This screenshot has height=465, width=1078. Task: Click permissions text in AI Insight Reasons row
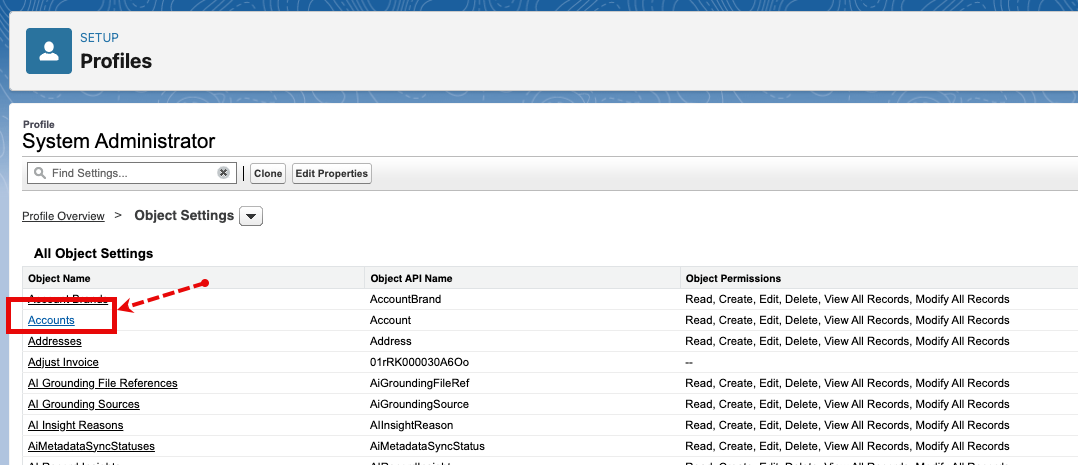pos(847,425)
